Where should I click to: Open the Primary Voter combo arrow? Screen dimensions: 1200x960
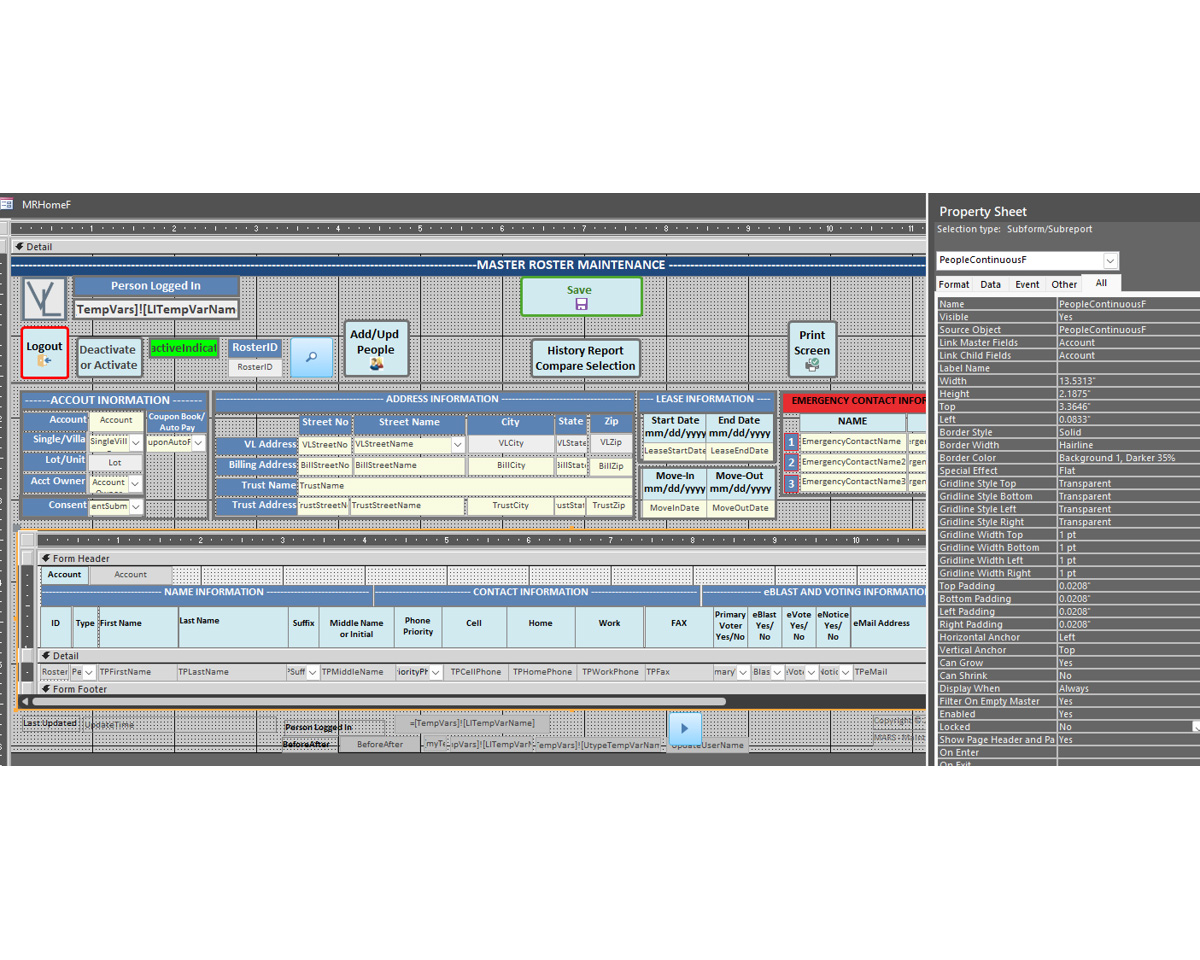tap(743, 672)
